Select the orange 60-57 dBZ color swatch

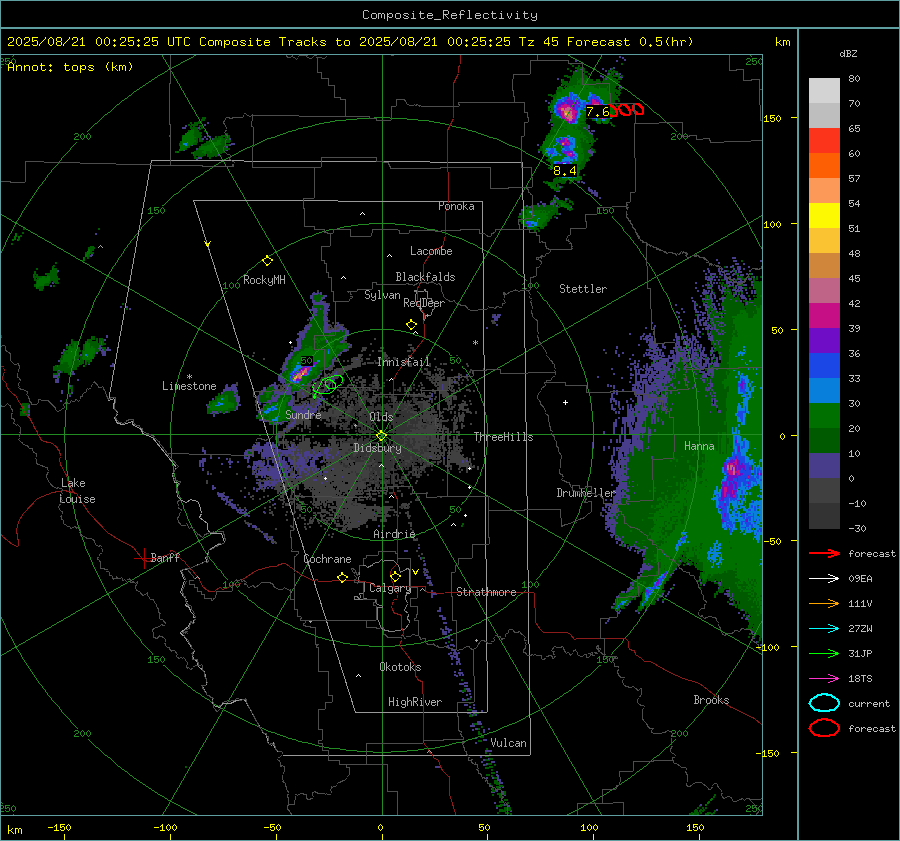pyautogui.click(x=824, y=165)
